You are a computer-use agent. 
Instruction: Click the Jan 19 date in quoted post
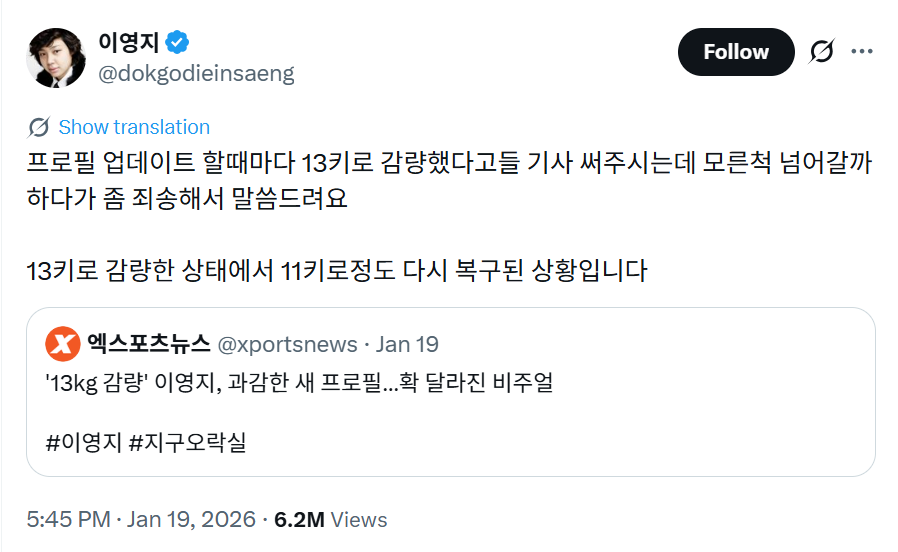point(408,344)
